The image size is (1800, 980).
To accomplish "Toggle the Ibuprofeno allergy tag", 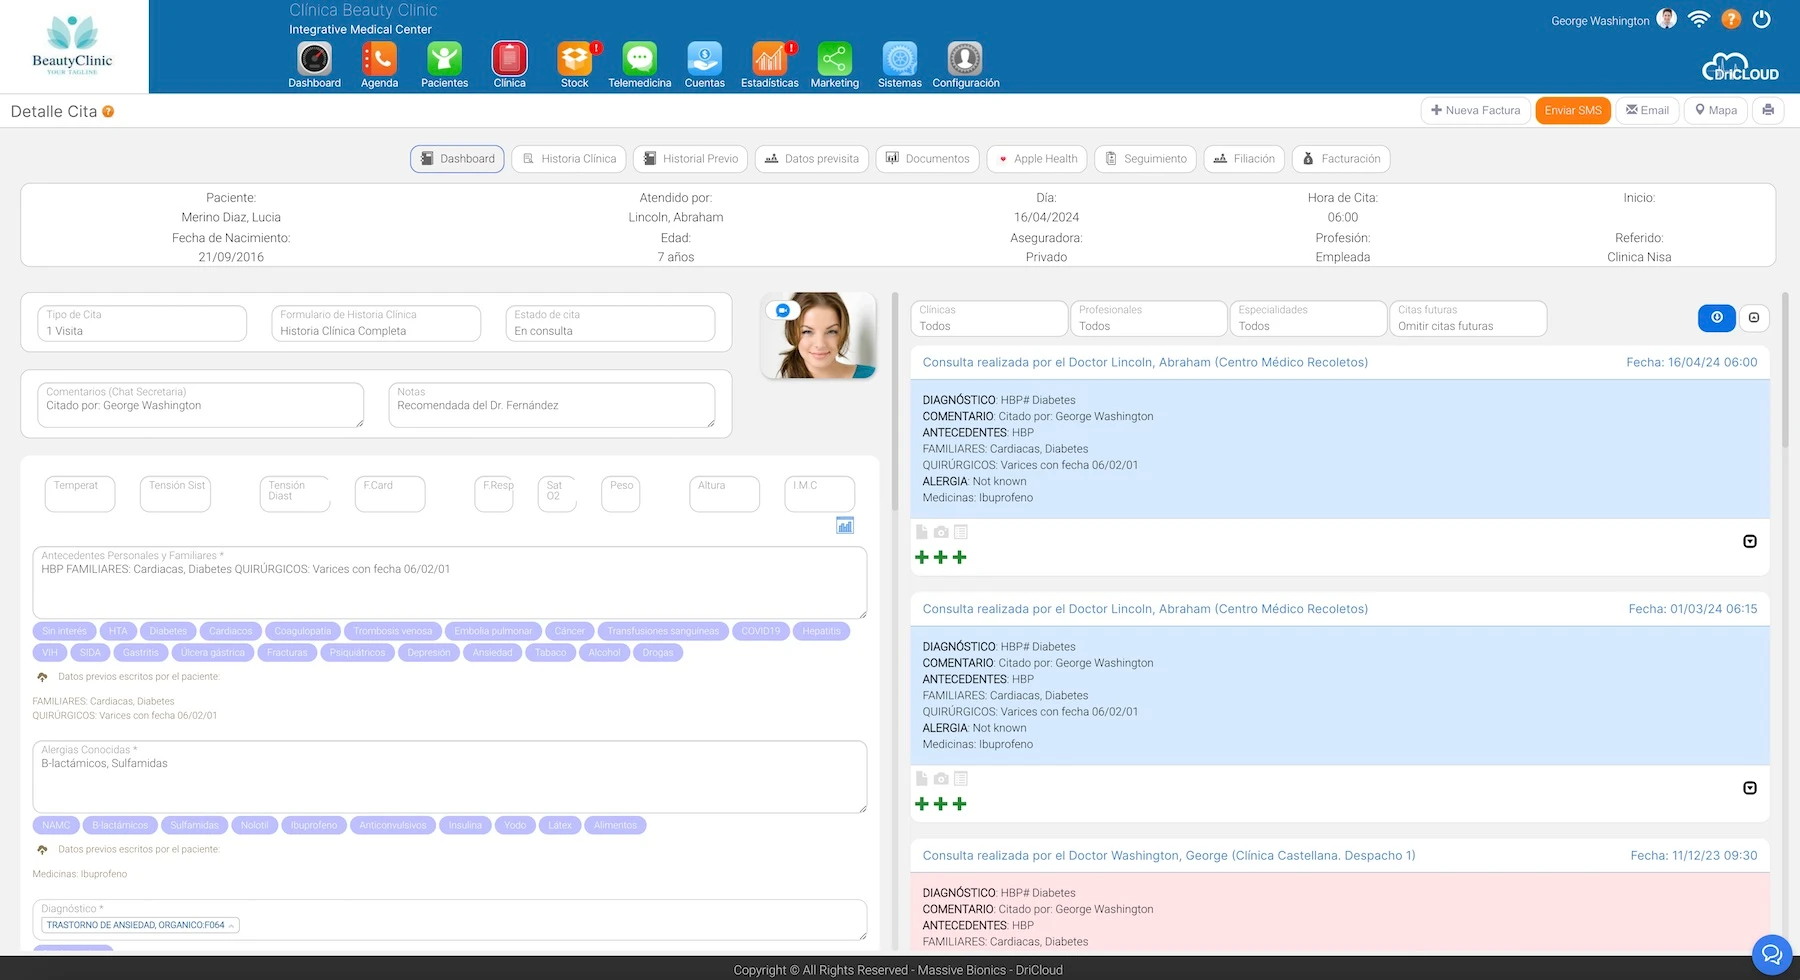I will click(x=314, y=825).
